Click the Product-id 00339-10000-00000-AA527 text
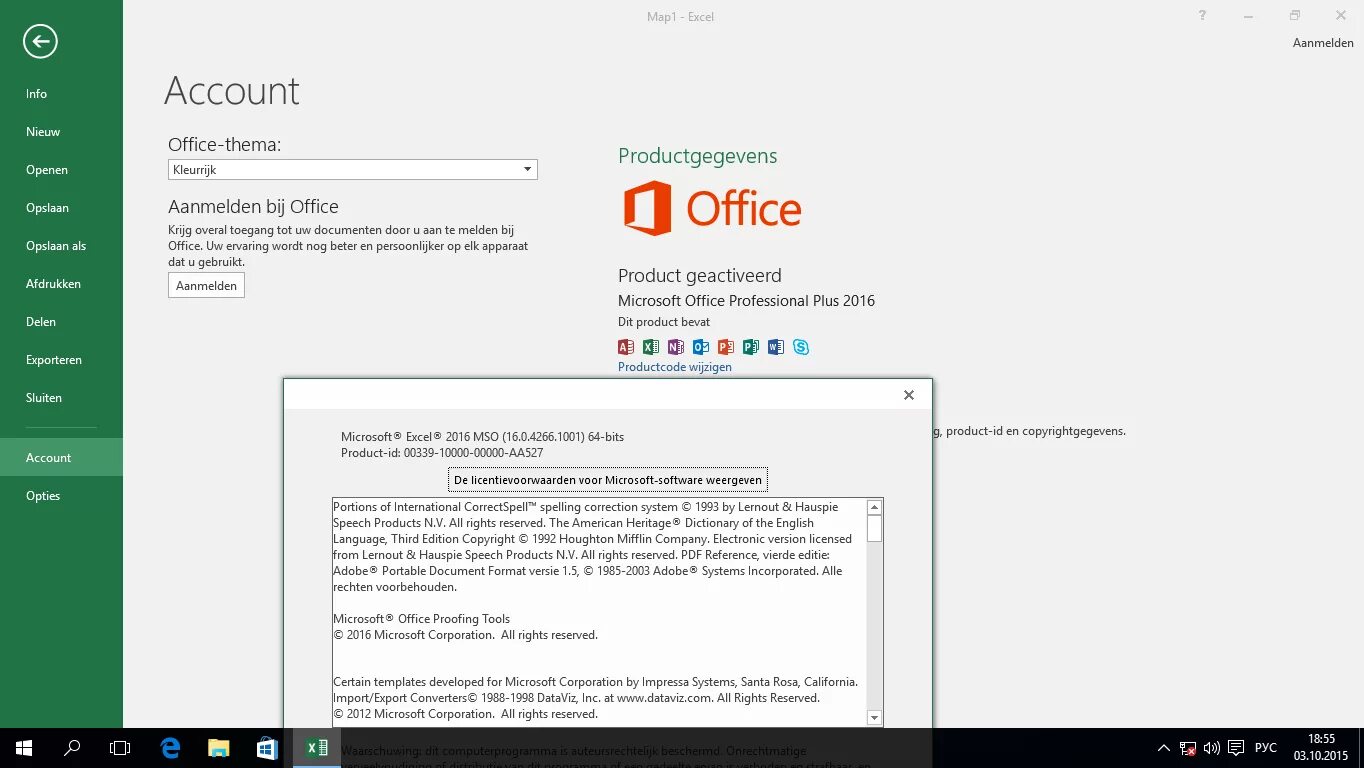The width and height of the screenshot is (1364, 768). pos(442,453)
